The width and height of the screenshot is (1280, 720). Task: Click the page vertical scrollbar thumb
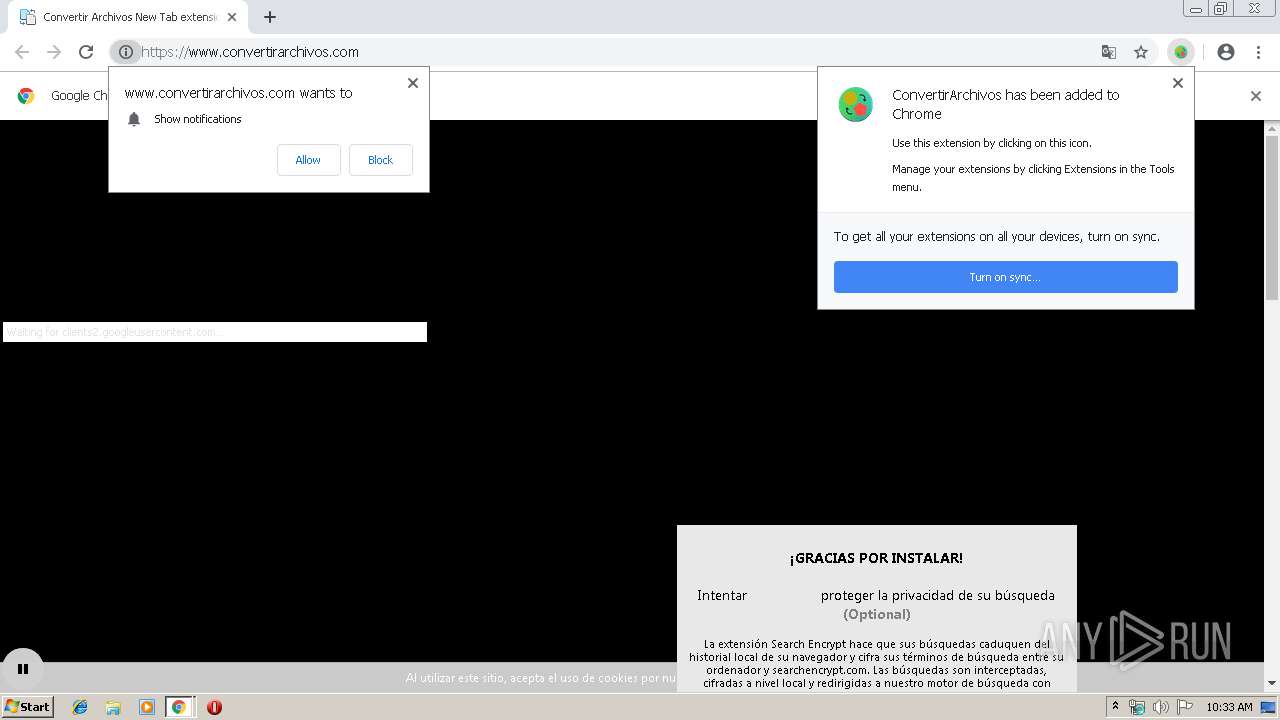tap(1272, 218)
